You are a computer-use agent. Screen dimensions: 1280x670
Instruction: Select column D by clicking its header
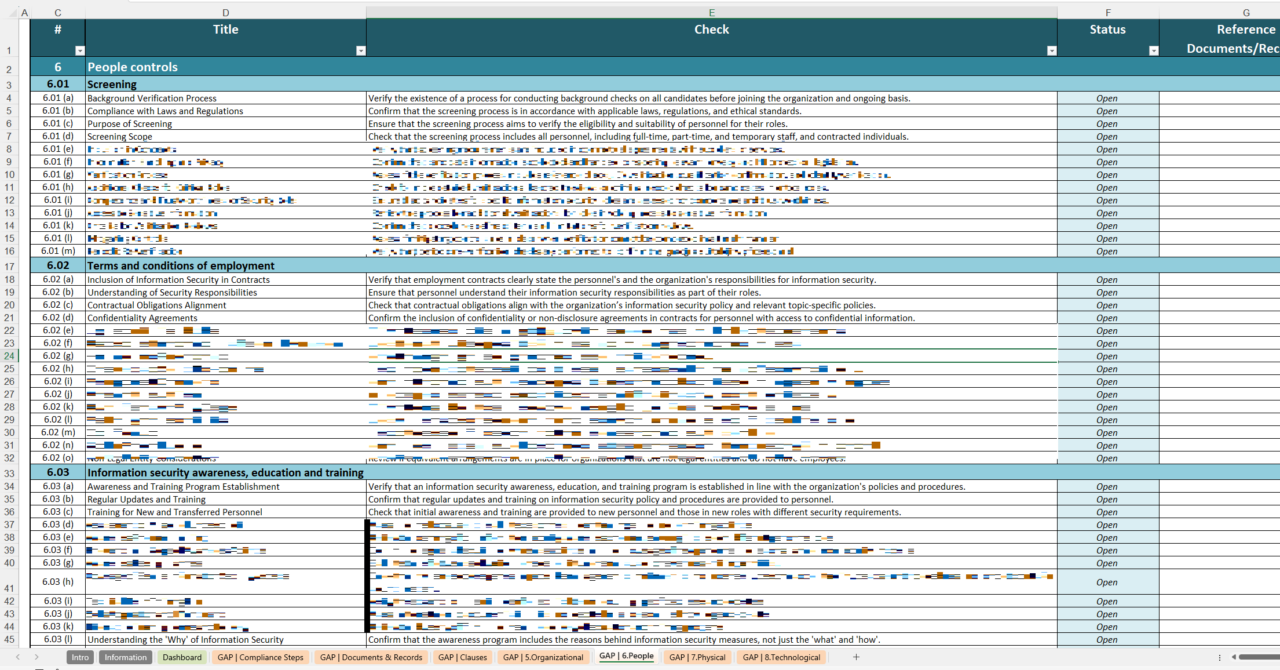[x=225, y=12]
